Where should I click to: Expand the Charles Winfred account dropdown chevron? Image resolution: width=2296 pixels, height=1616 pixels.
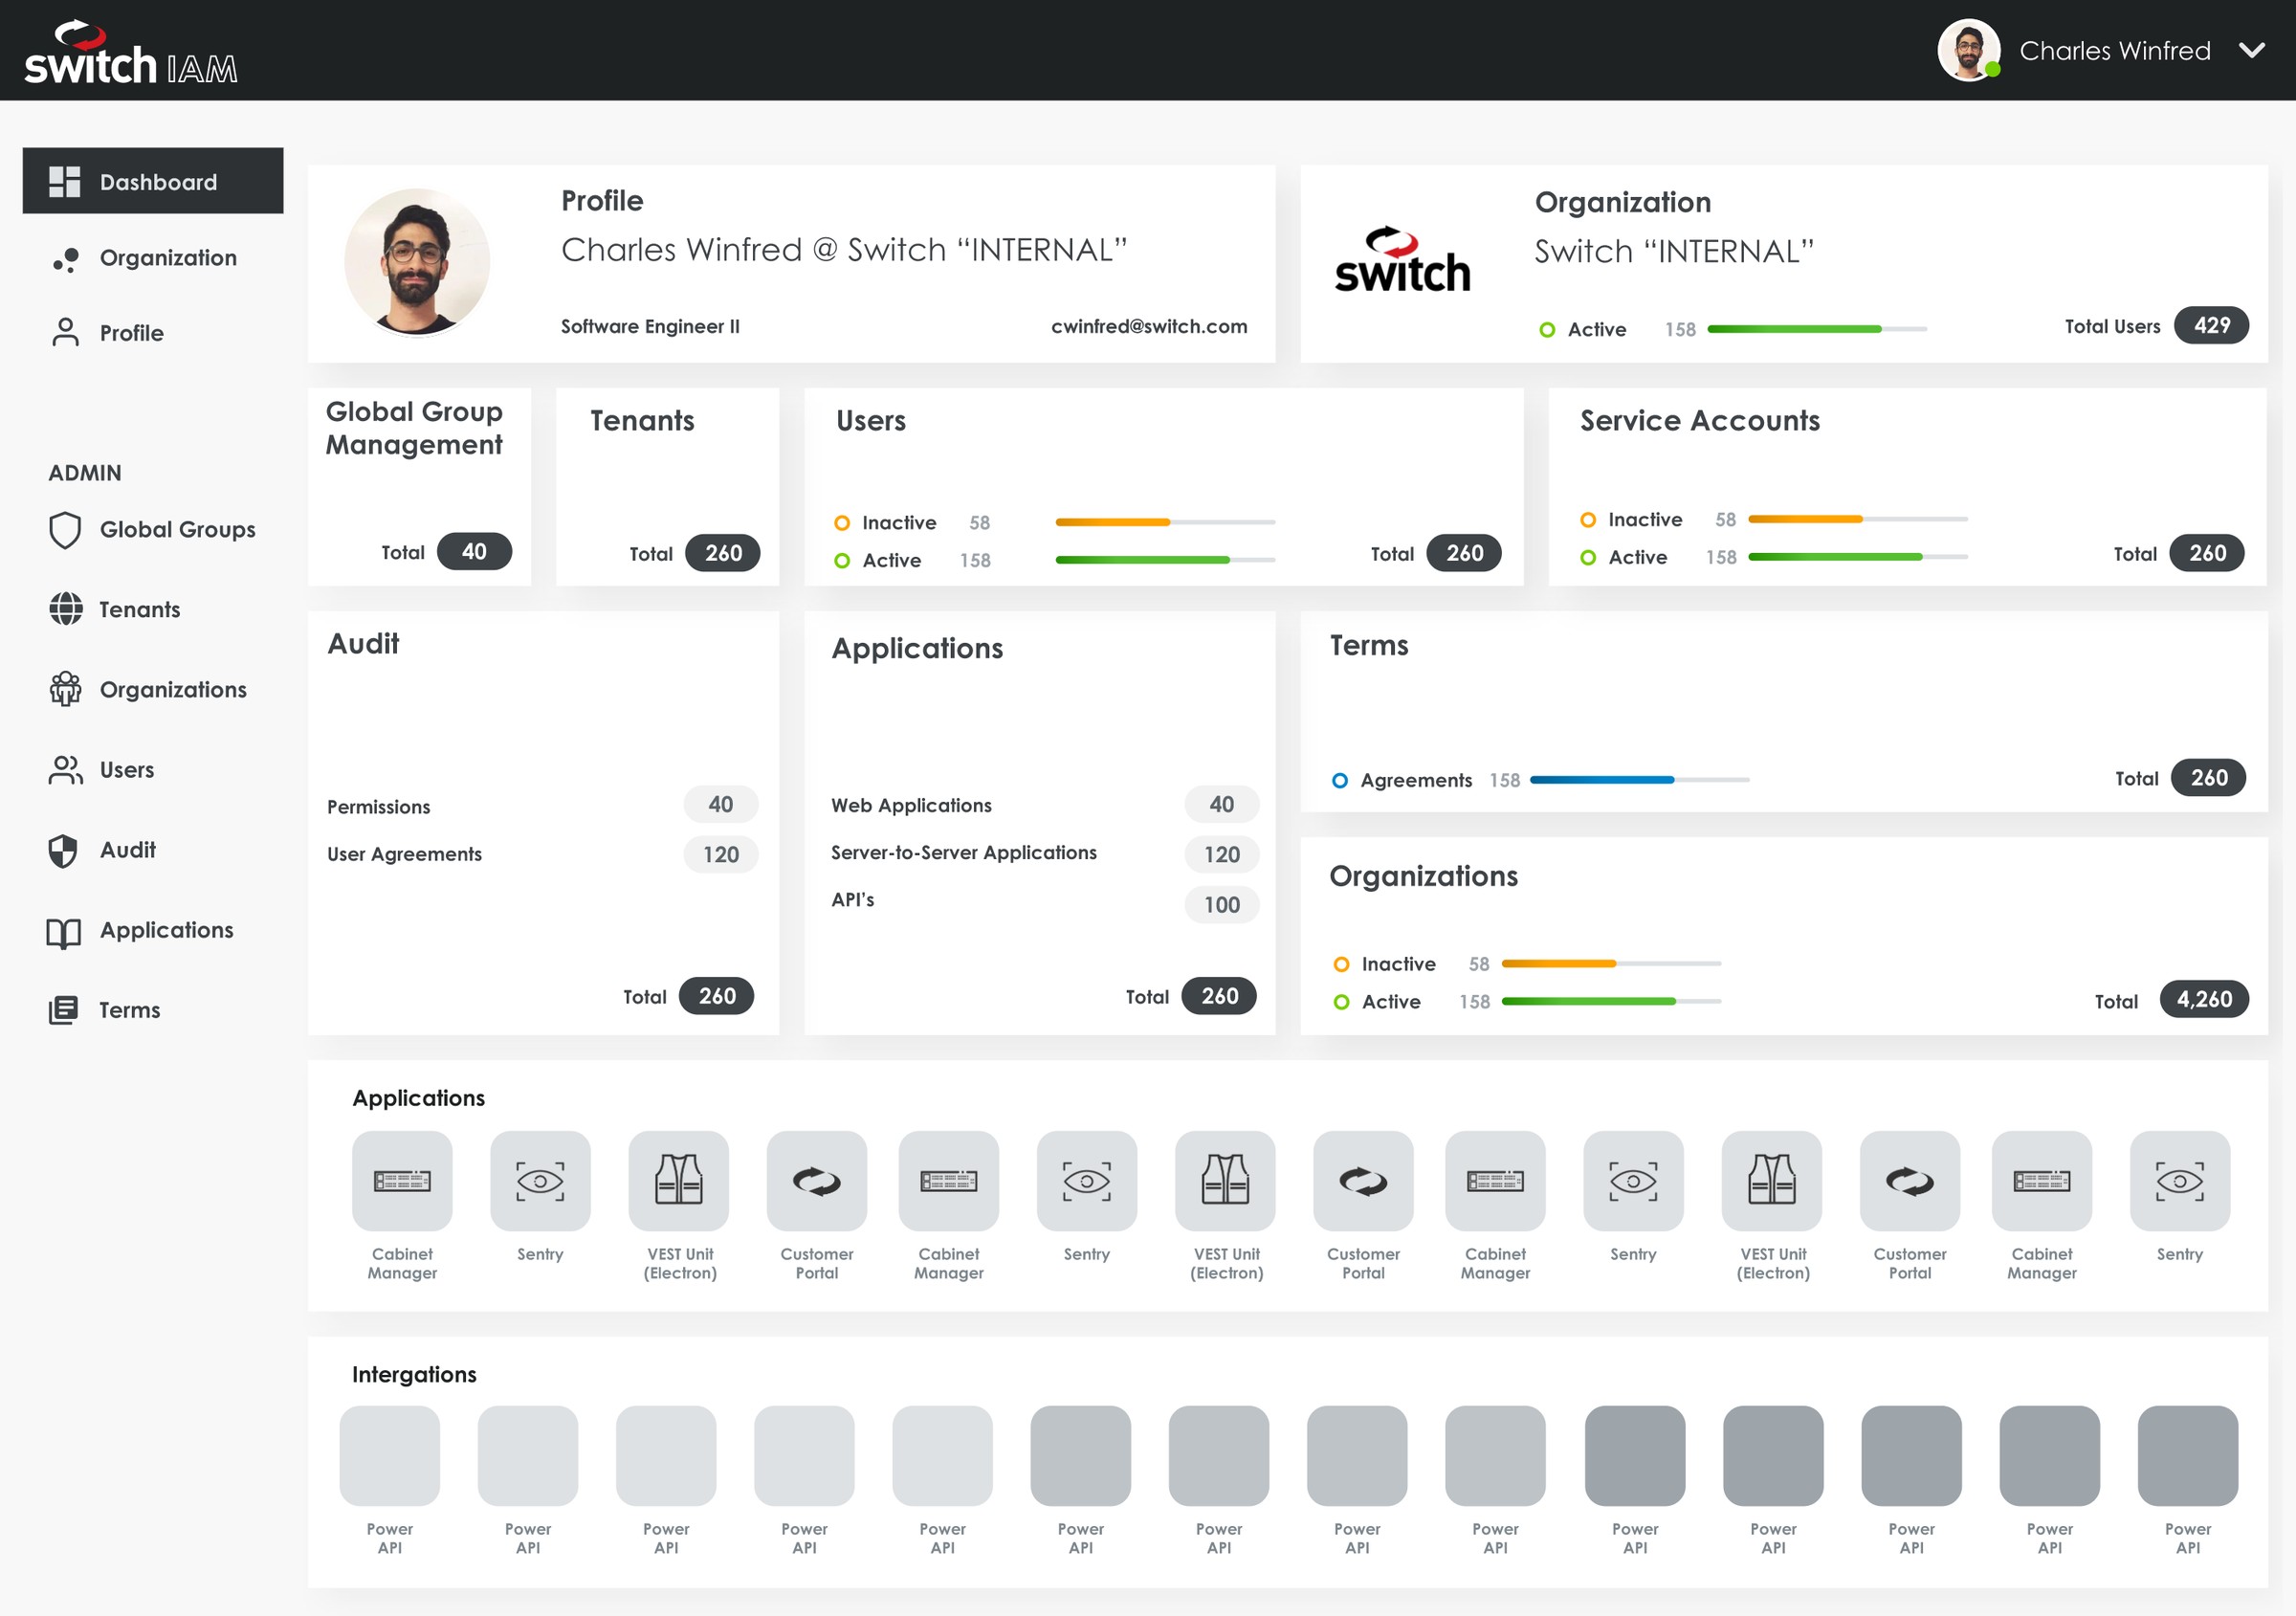2252,51
